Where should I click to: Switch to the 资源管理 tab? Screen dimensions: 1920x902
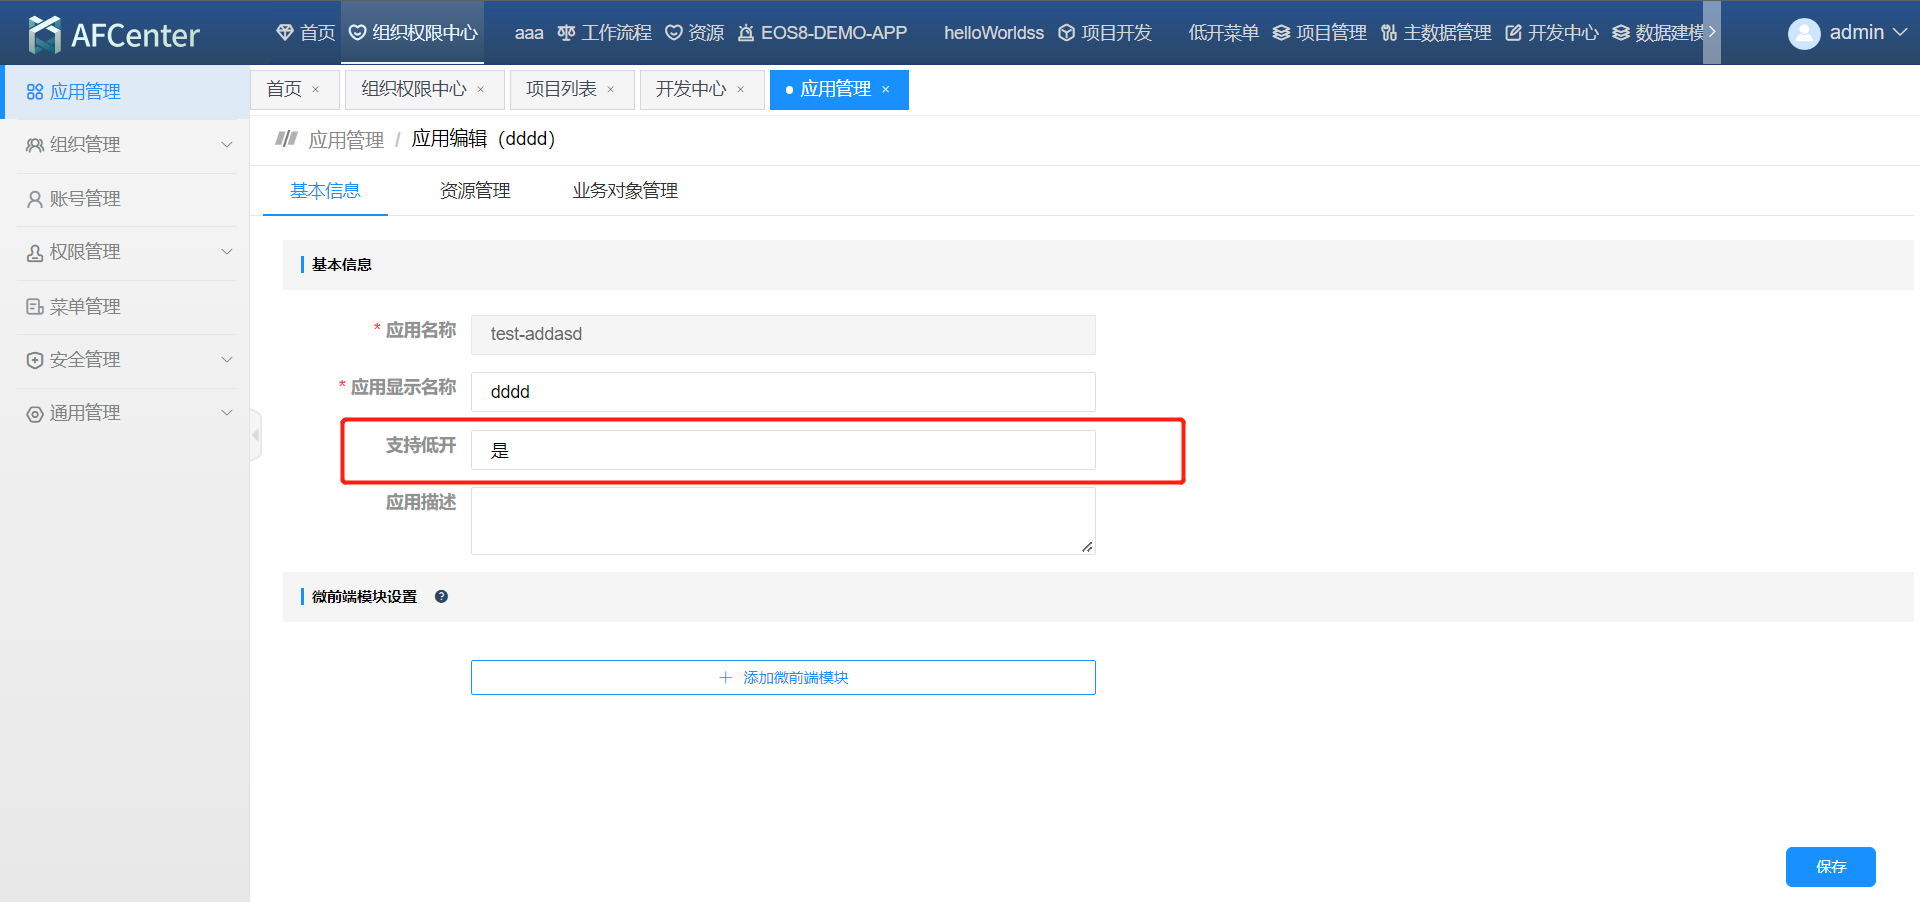pos(475,191)
